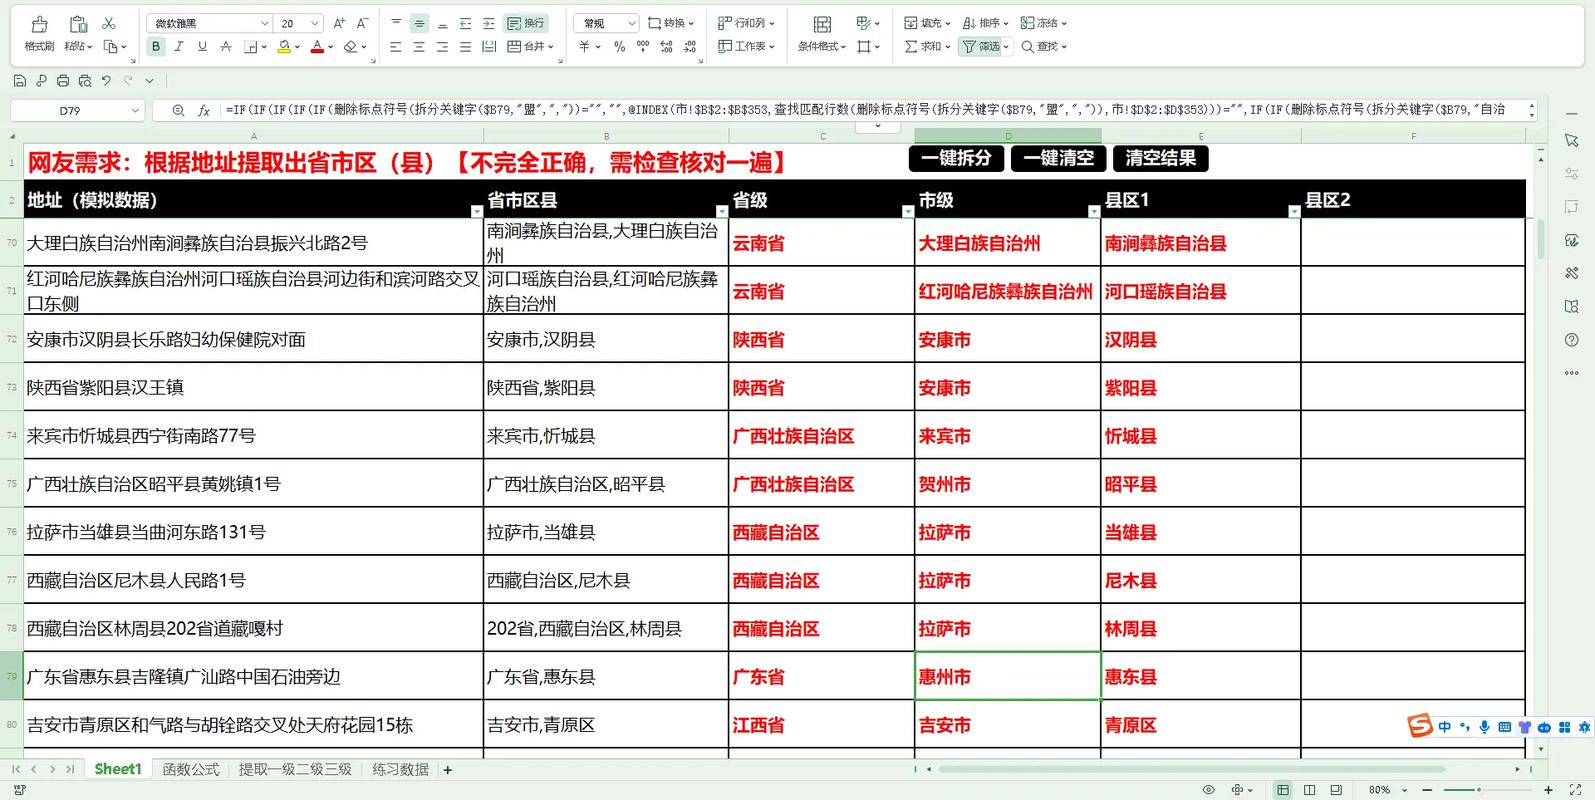Viewport: 1595px width, 800px height.
Task: Switch to the 练习数据 sheet tab
Action: 400,769
